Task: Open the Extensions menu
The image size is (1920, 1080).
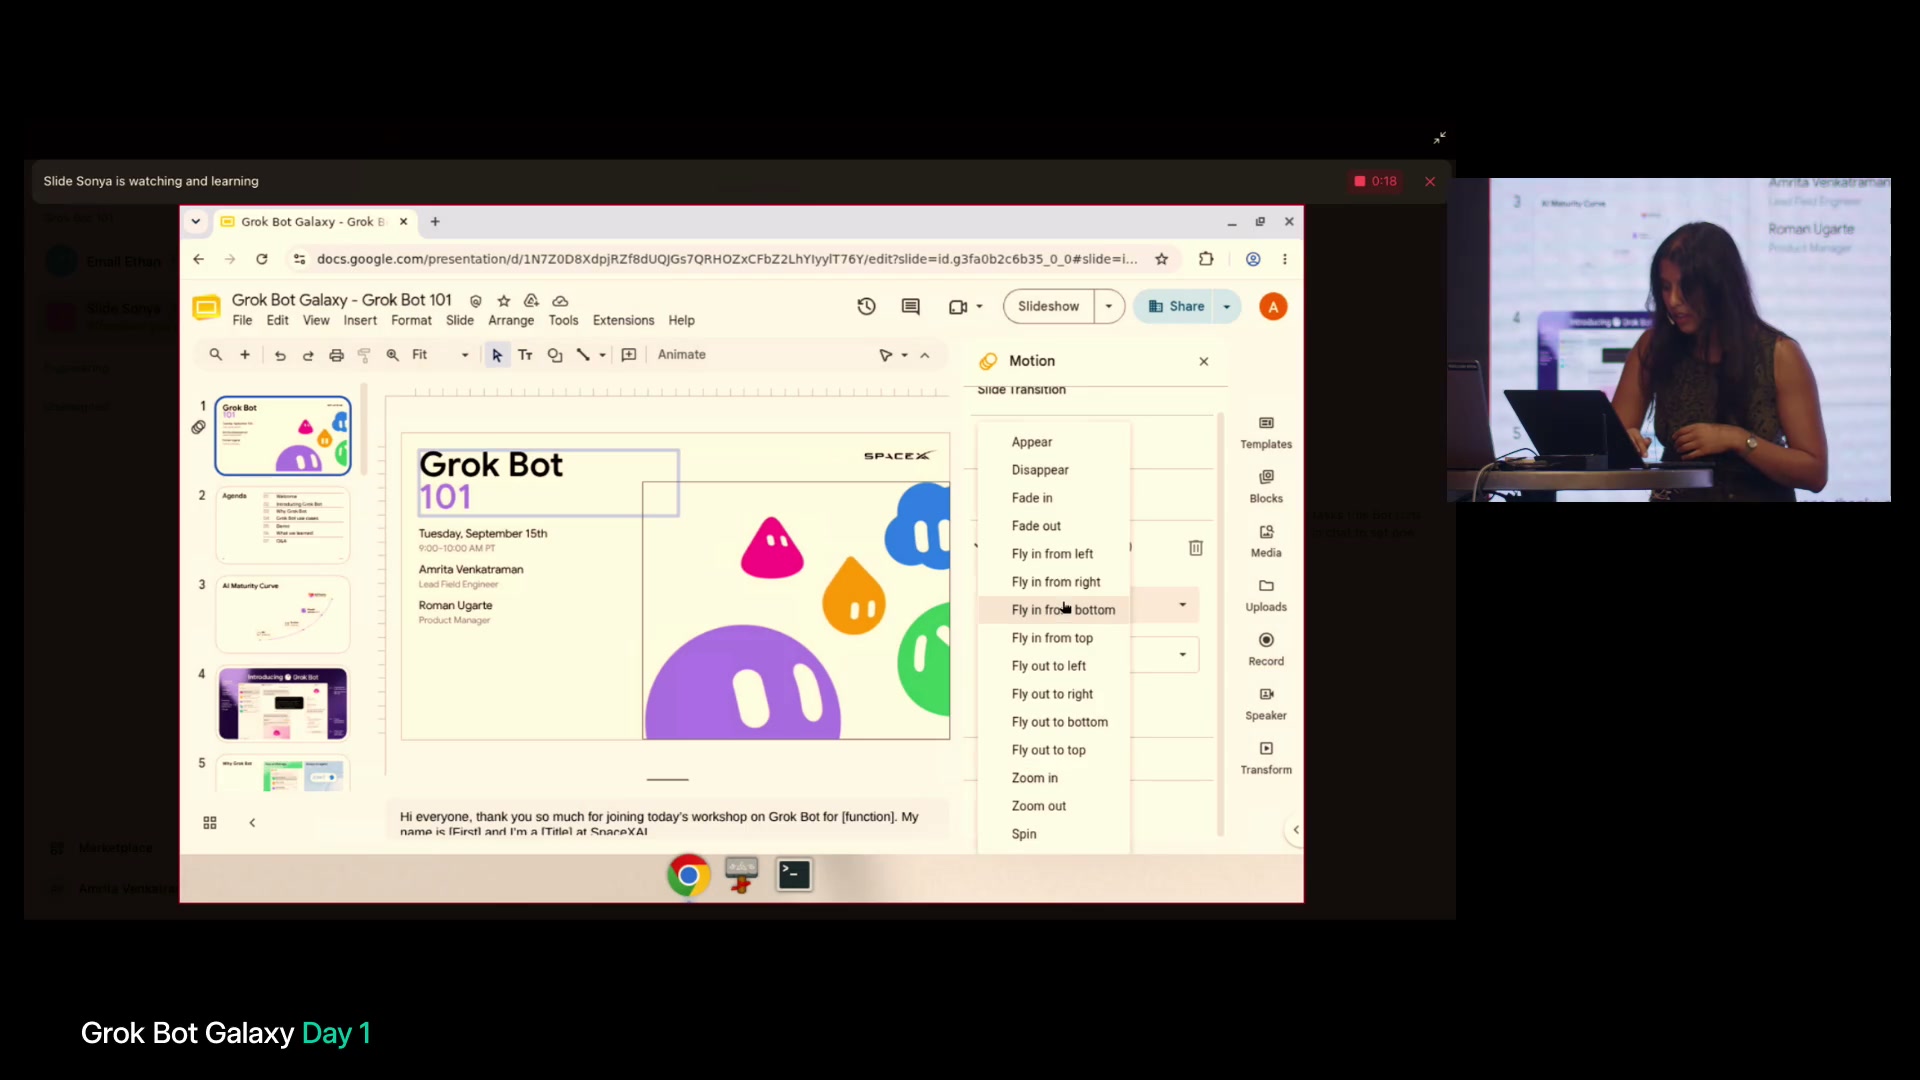Action: (623, 321)
